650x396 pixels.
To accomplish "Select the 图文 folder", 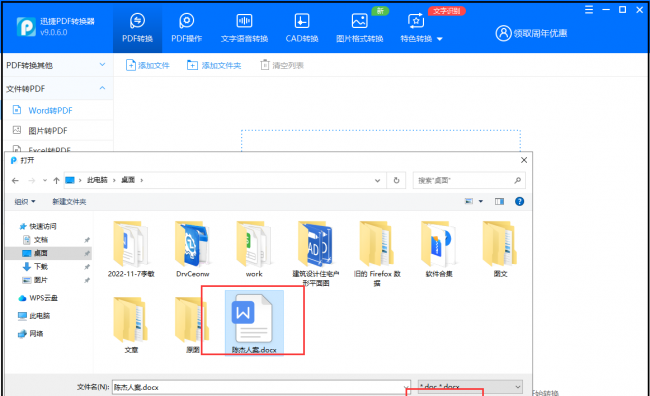I will [500, 250].
